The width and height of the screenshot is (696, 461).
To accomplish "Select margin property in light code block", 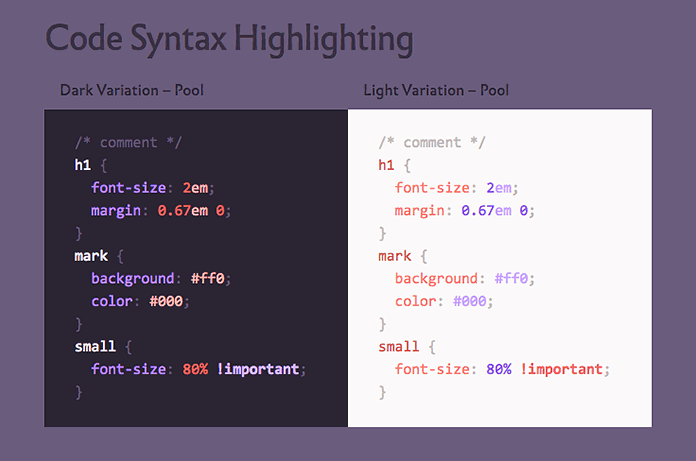I will point(423,210).
